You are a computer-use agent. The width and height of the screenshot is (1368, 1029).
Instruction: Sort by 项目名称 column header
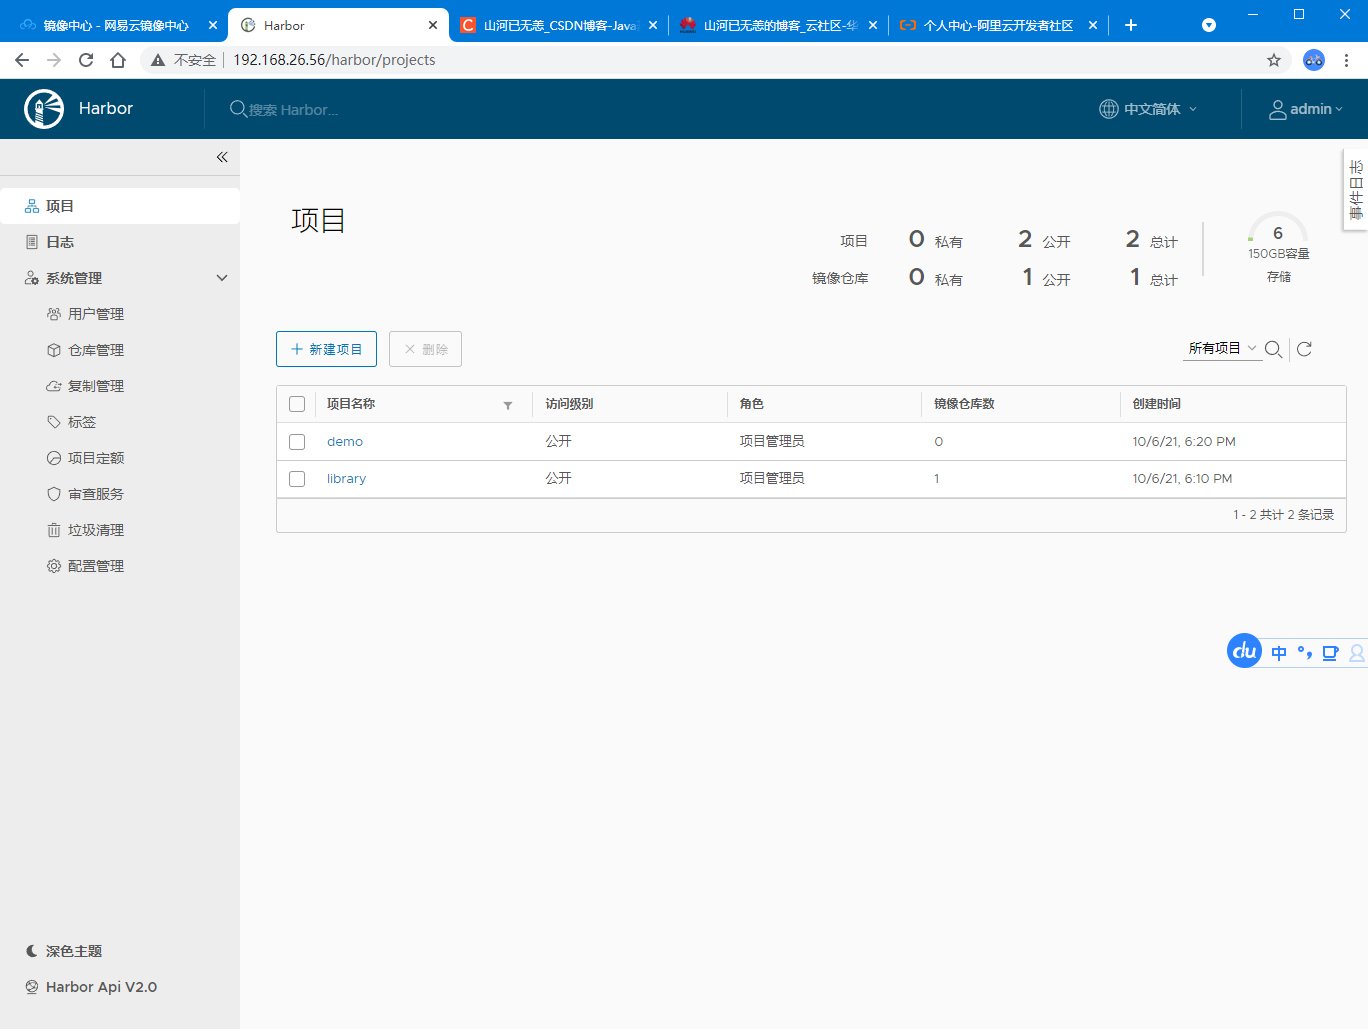pos(351,404)
